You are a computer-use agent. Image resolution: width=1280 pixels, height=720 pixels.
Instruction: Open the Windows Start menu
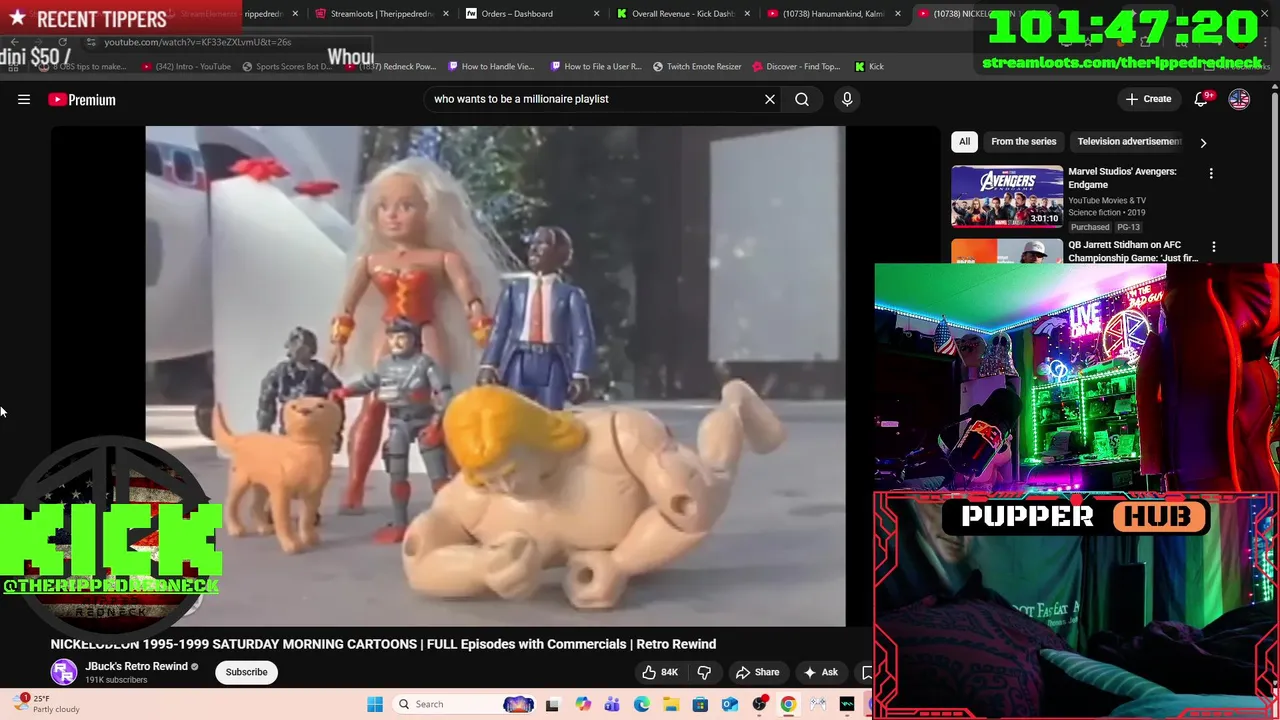[375, 704]
